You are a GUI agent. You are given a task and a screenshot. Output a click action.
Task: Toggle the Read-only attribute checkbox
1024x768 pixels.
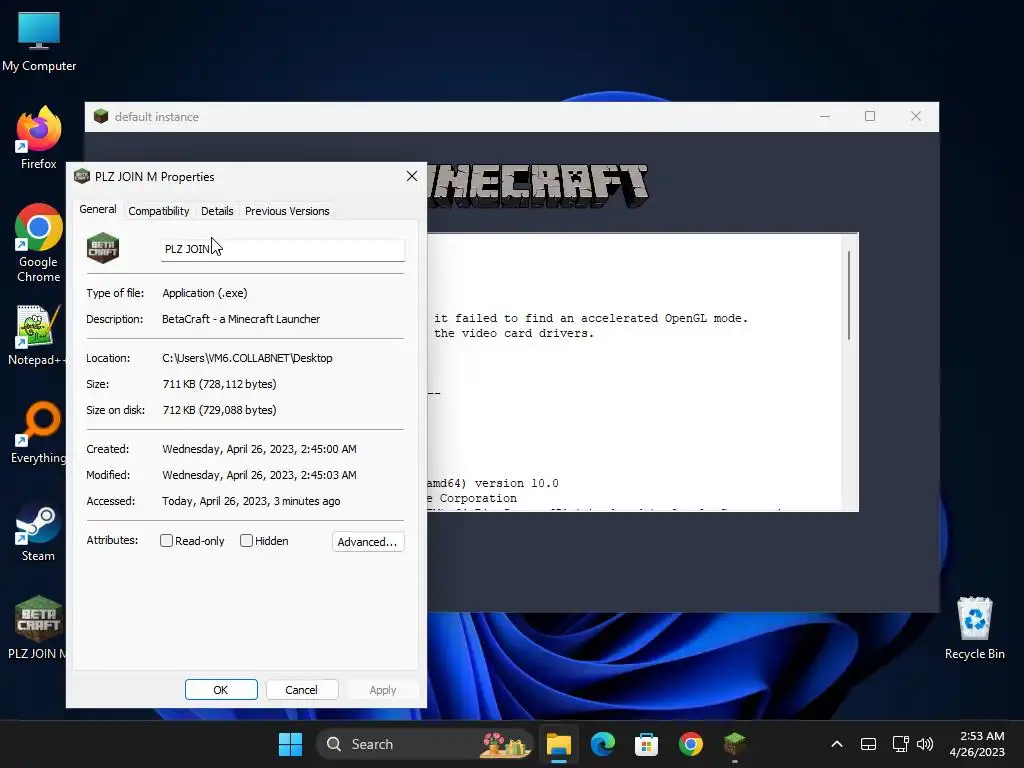pos(167,541)
